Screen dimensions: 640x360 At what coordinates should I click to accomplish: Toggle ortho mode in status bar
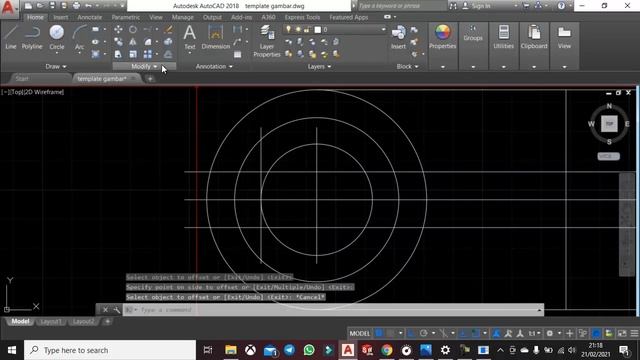(x=411, y=333)
